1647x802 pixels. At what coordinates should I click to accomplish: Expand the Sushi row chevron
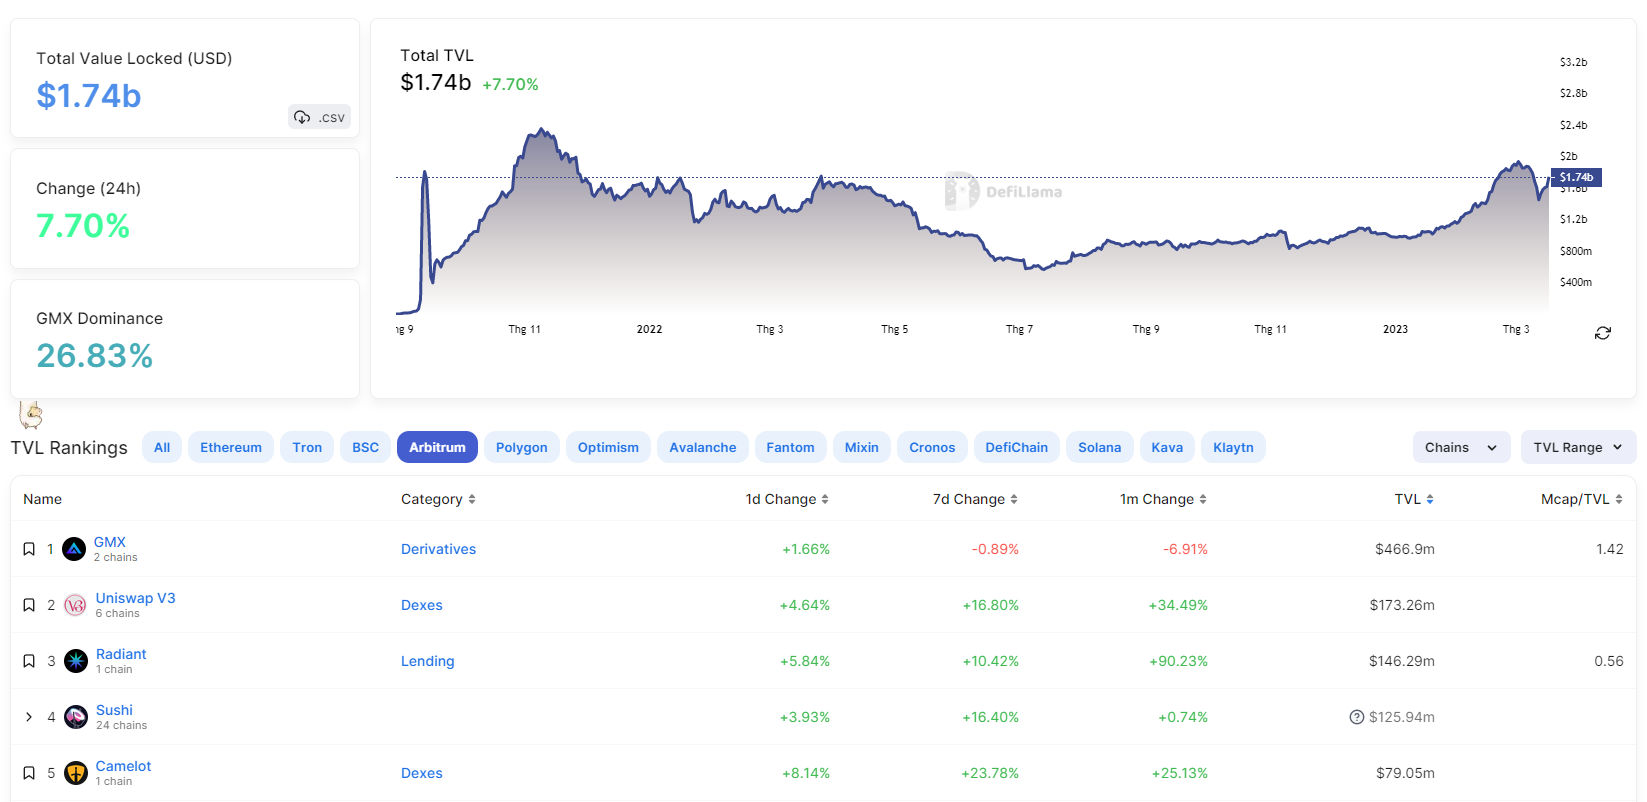(29, 717)
